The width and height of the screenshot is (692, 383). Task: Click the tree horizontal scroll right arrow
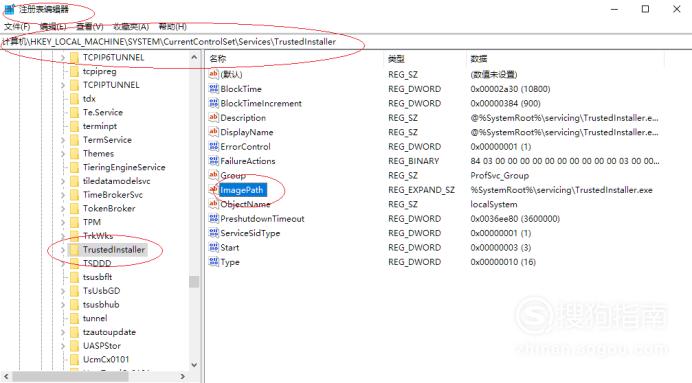point(182,376)
